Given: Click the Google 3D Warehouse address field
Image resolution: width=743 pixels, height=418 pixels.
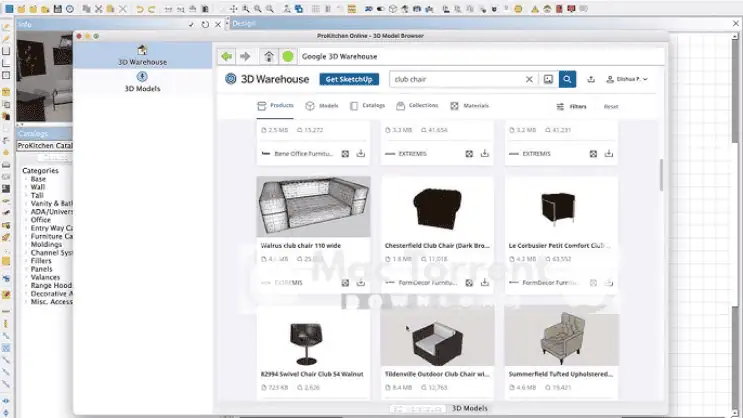Looking at the screenshot, I should 481,56.
